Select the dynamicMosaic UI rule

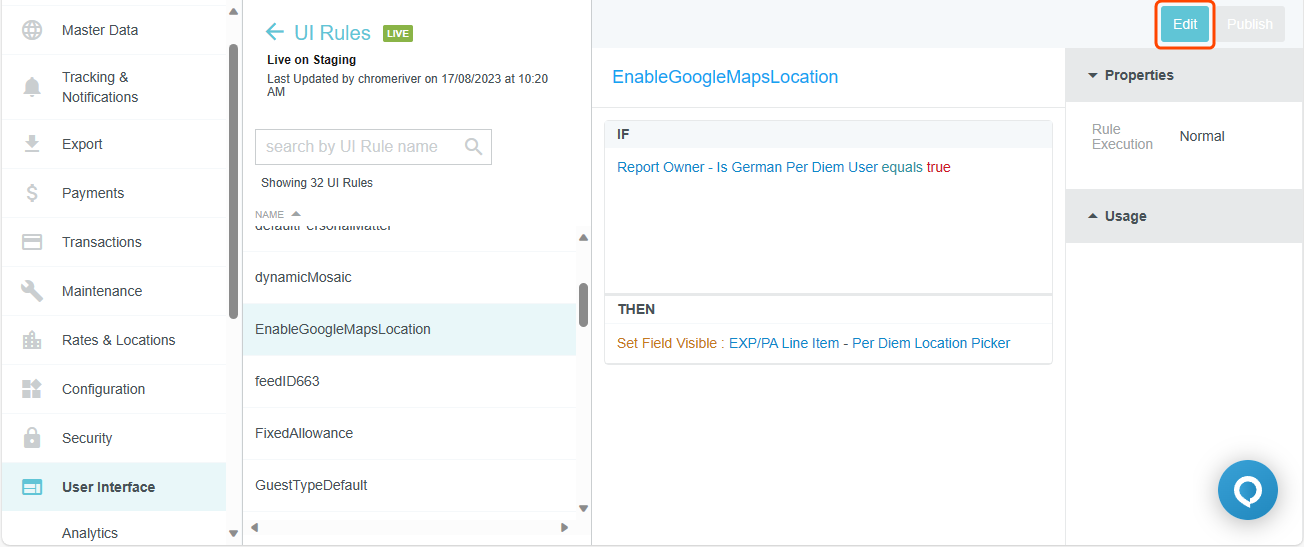tap(303, 277)
